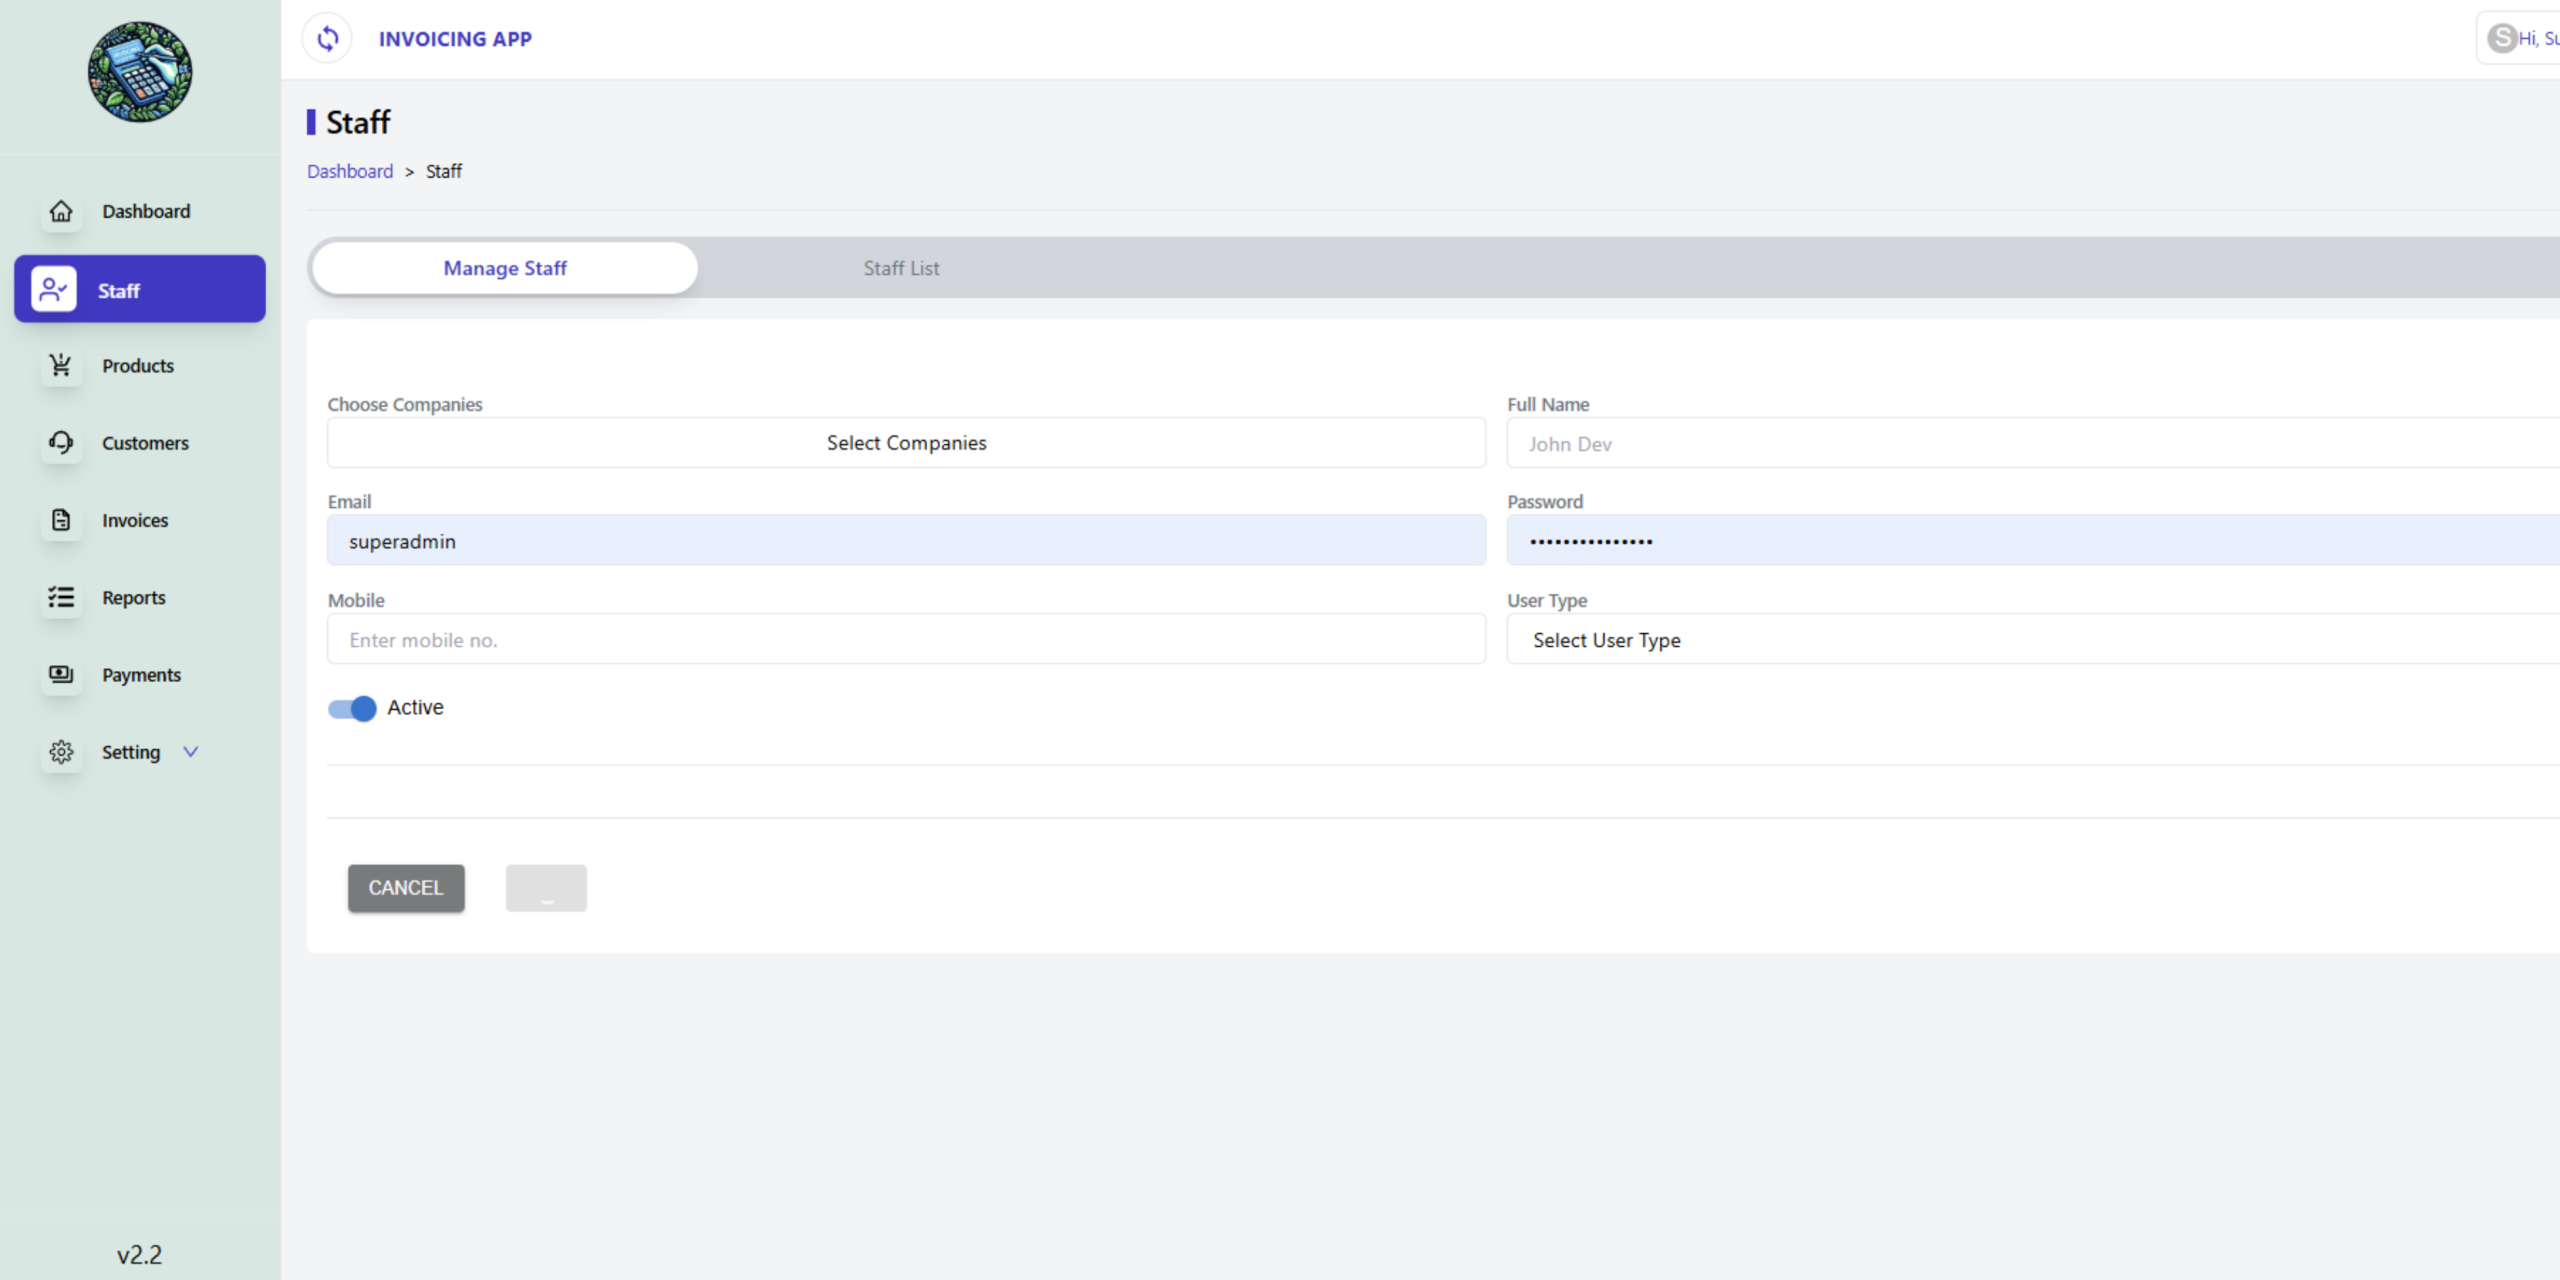Open Products via the cart icon
The width and height of the screenshot is (2560, 1280).
61,366
